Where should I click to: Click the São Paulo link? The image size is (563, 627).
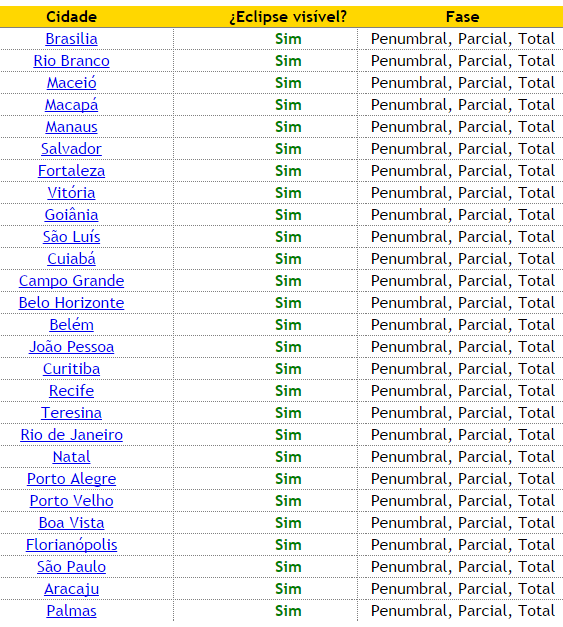pyautogui.click(x=71, y=567)
